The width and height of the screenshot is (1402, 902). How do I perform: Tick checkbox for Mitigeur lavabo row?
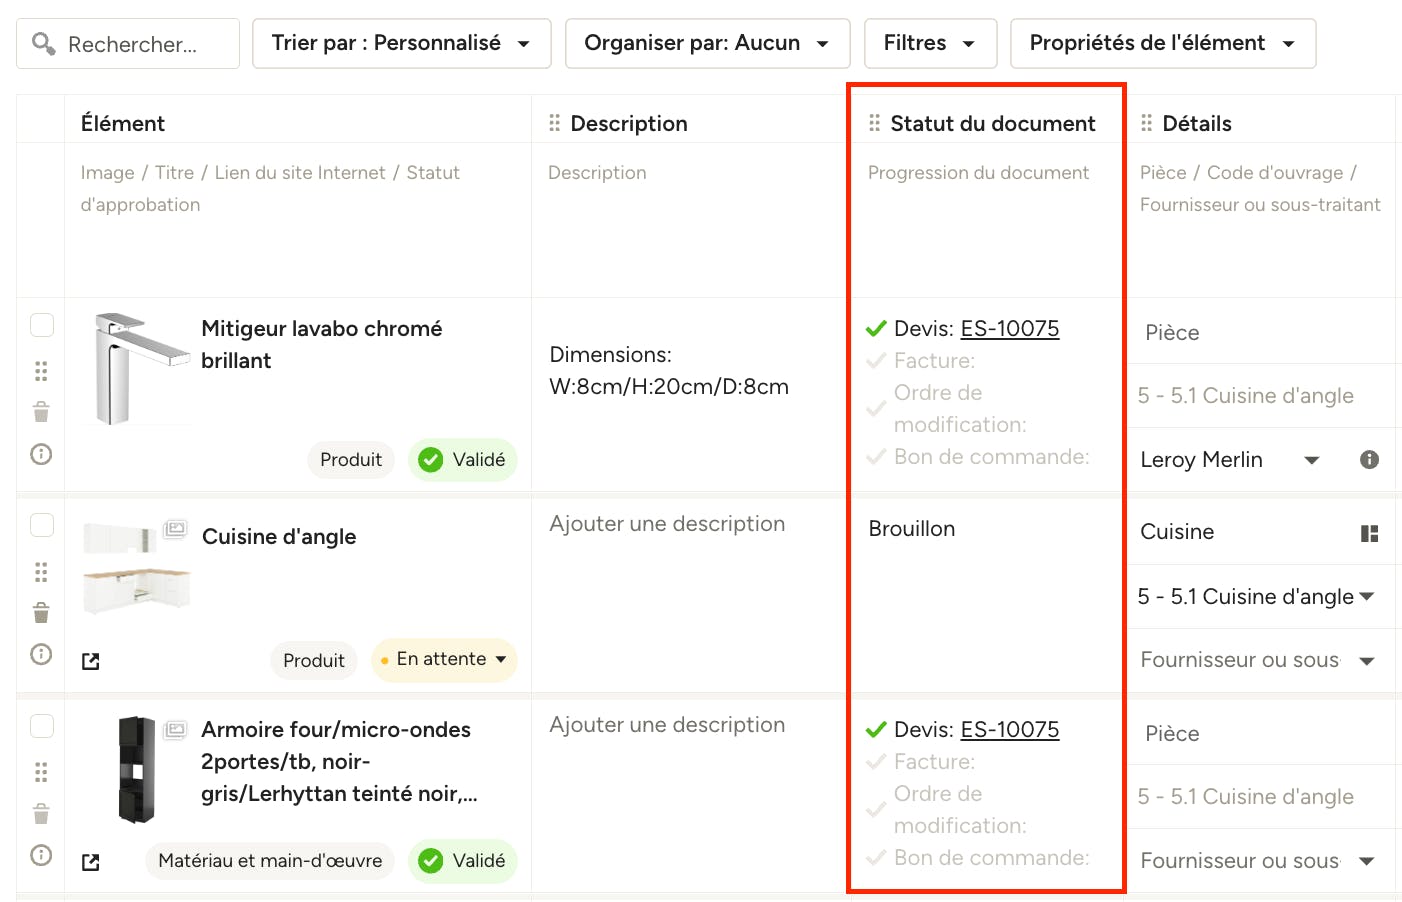click(x=42, y=325)
